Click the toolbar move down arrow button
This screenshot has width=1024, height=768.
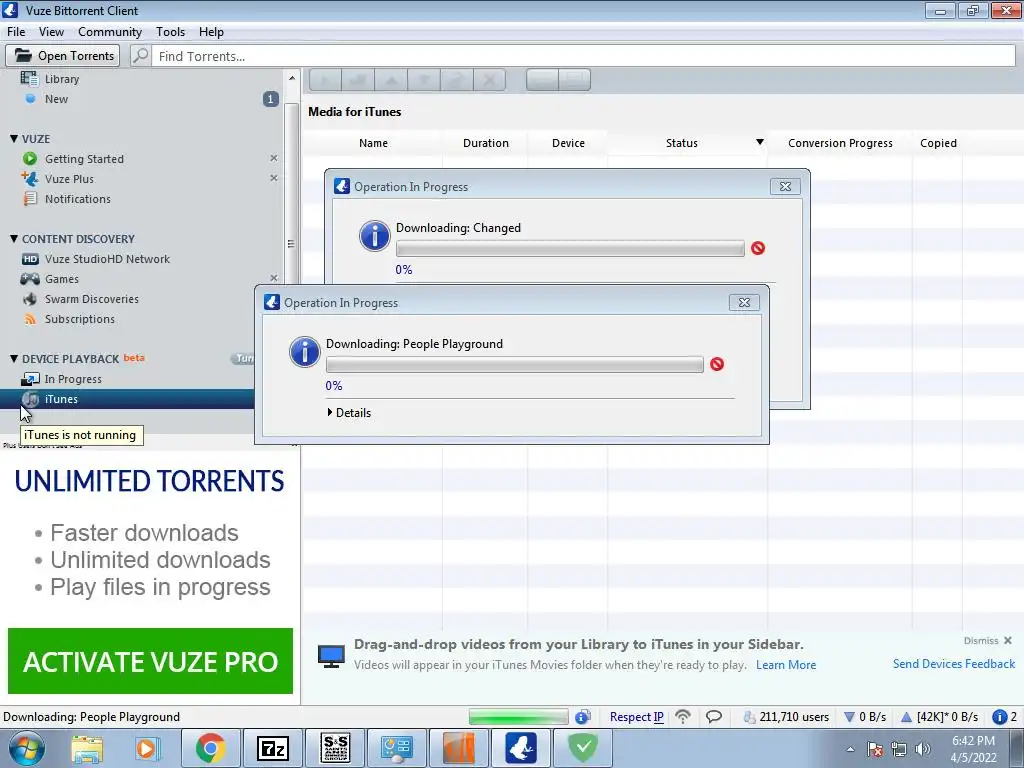[x=424, y=80]
